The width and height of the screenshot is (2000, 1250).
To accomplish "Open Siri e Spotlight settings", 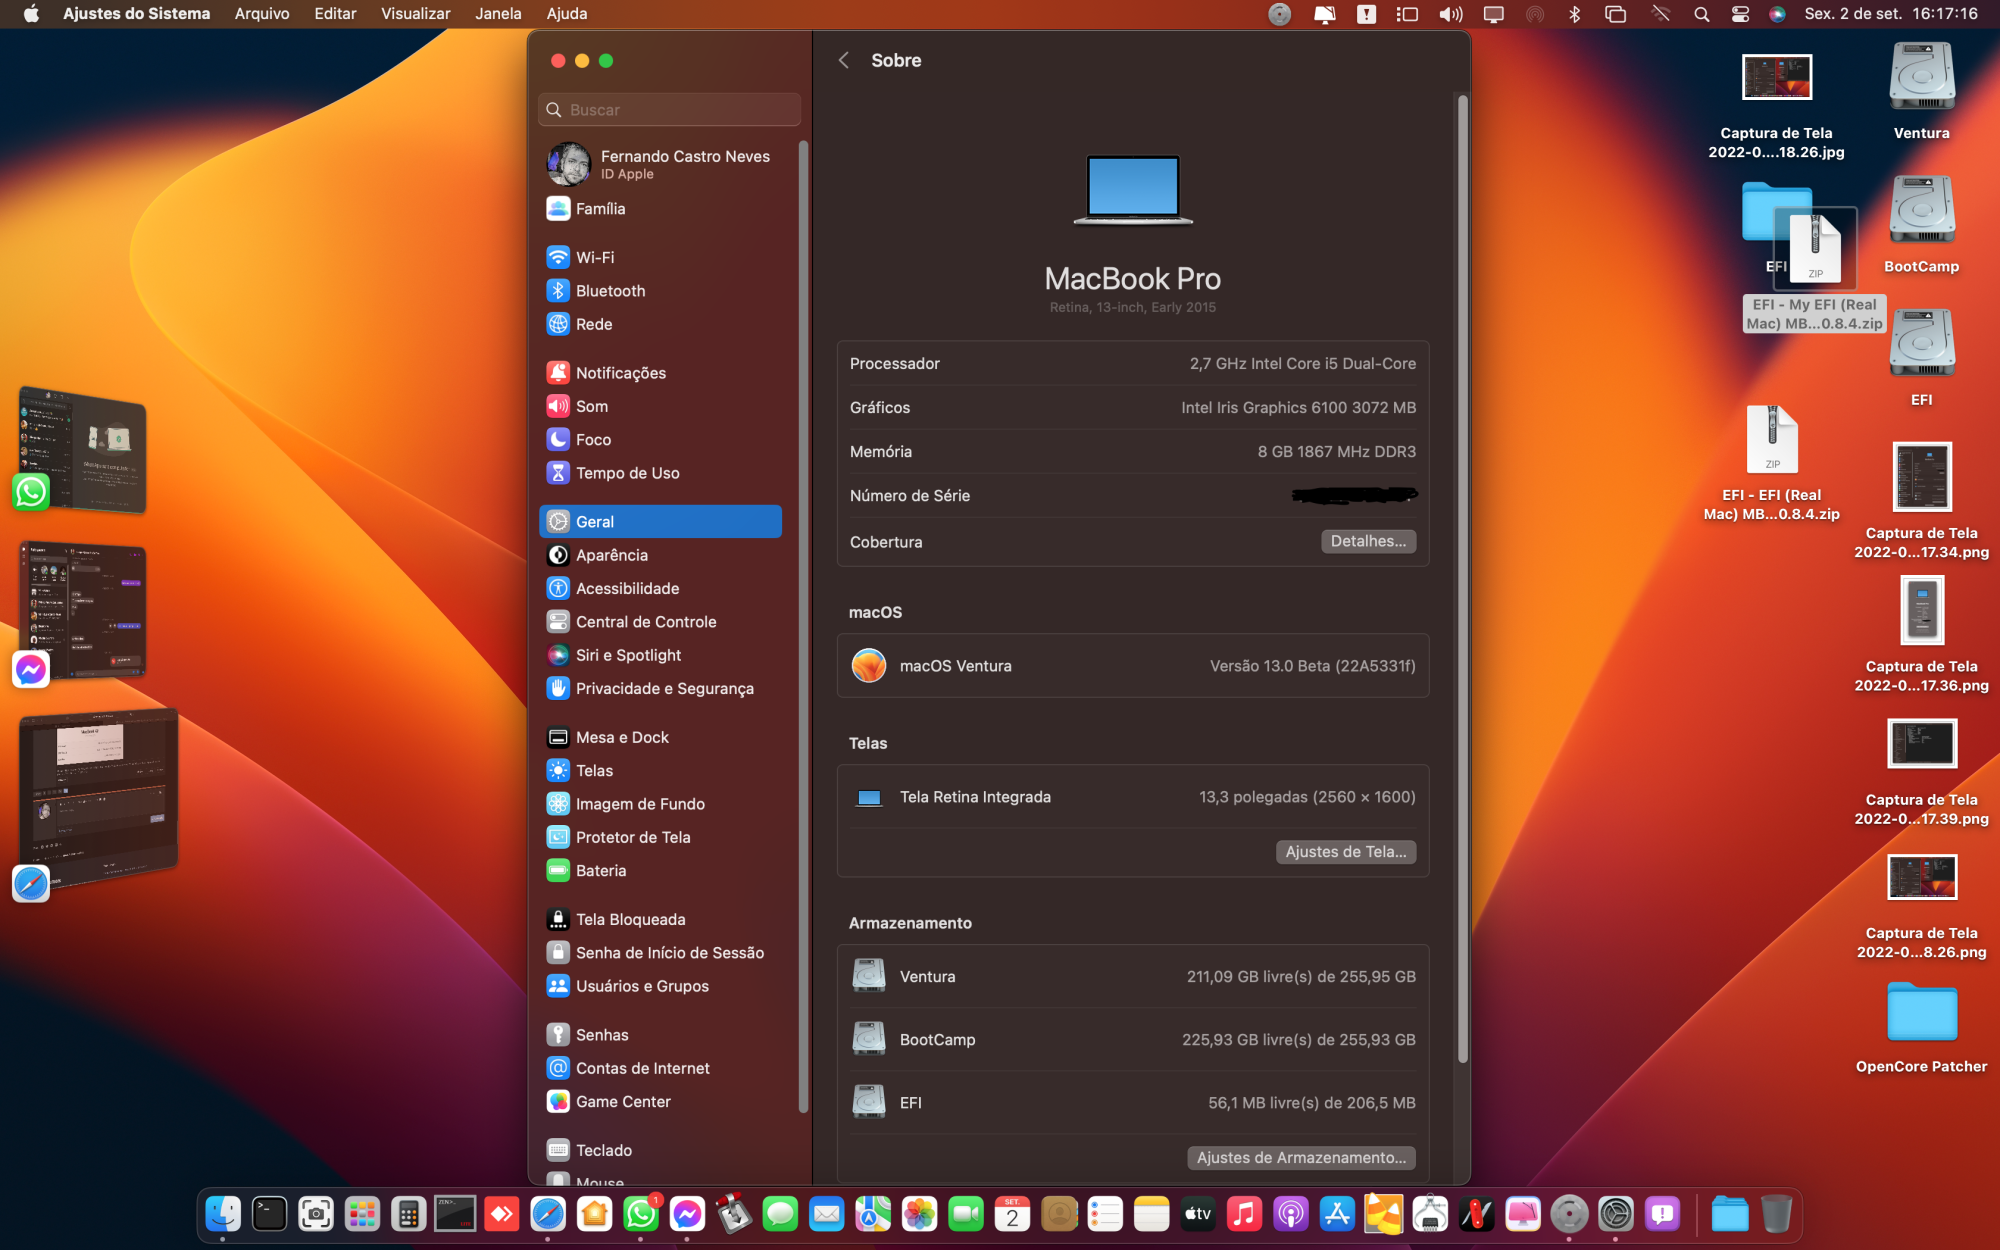I will click(x=627, y=655).
